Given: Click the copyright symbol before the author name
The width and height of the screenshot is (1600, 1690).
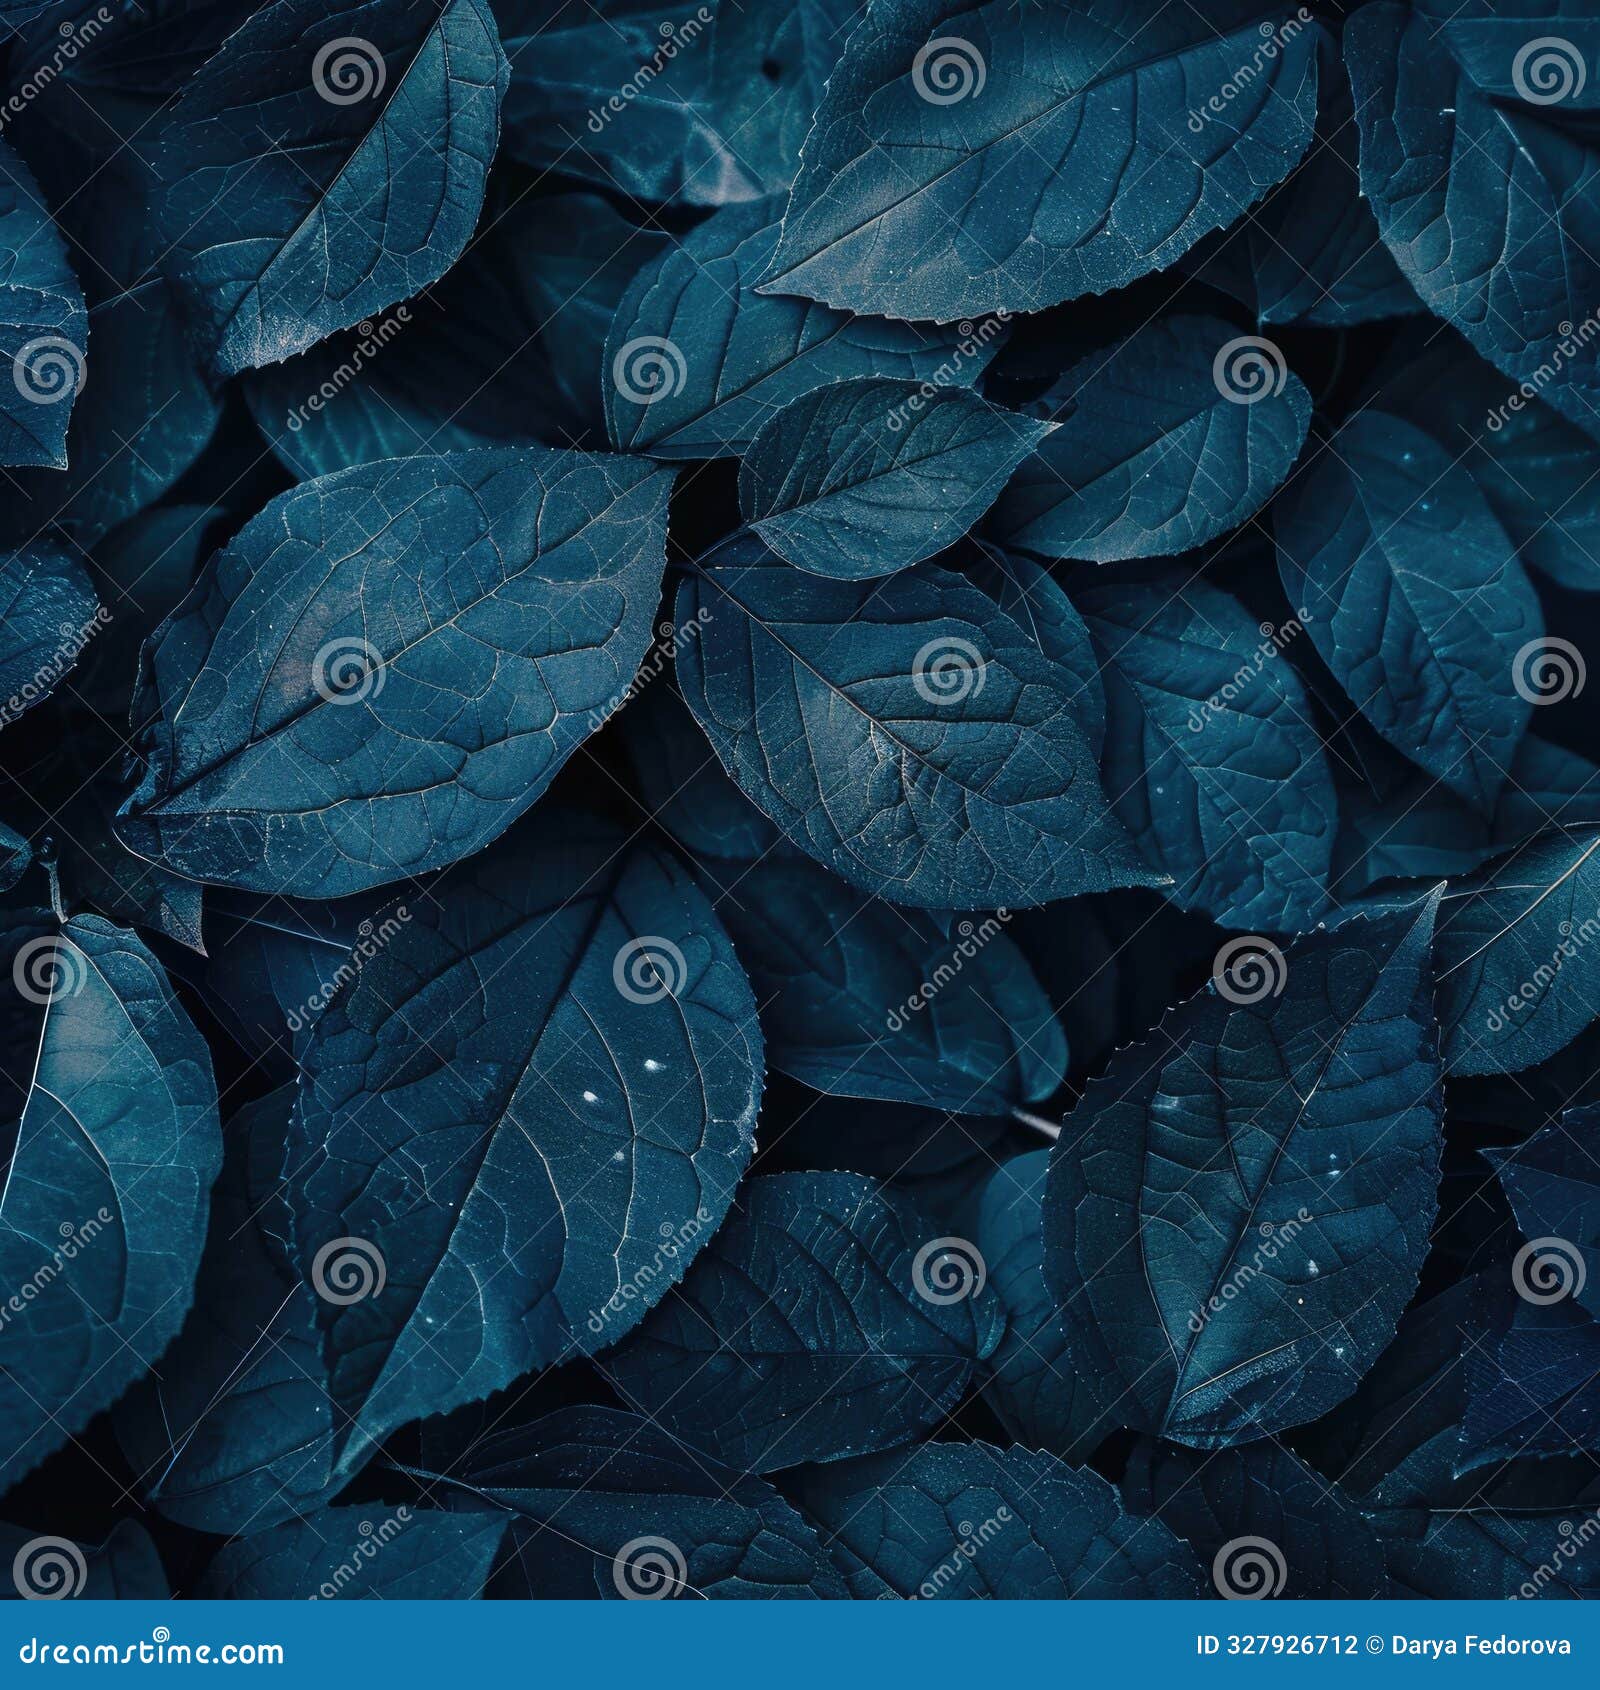Looking at the screenshot, I should point(1375,1645).
